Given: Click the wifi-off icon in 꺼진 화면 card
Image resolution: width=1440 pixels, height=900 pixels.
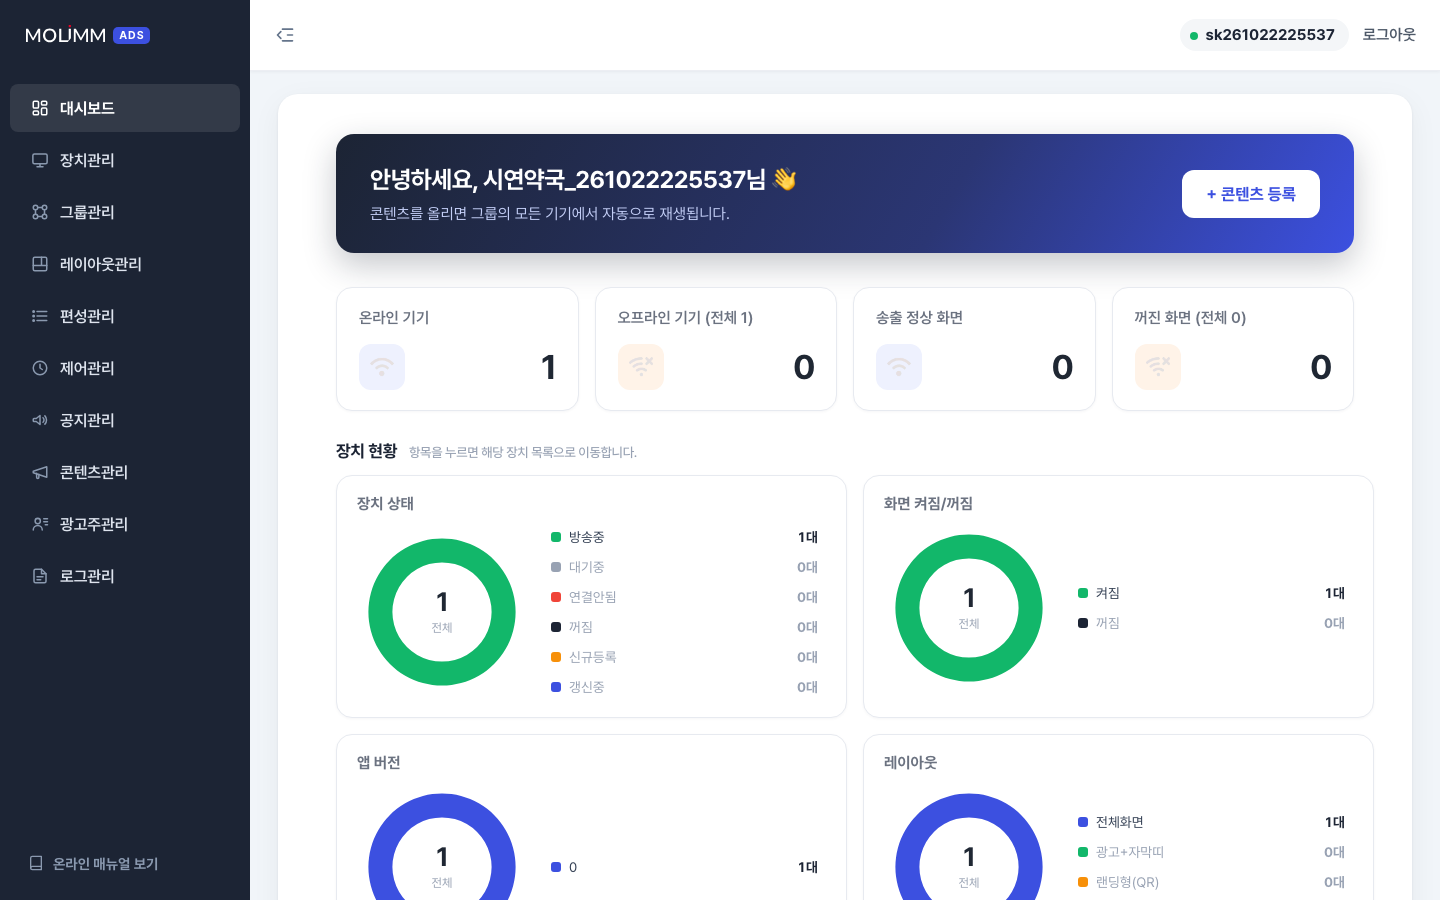Looking at the screenshot, I should 1158,367.
